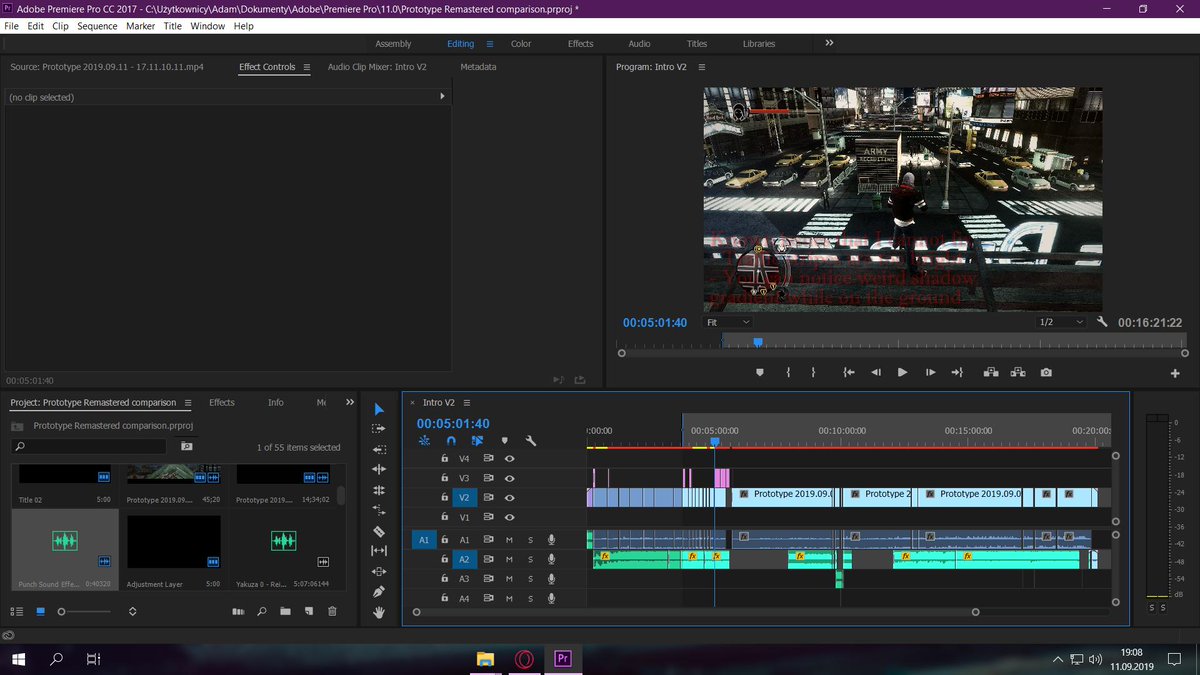The height and width of the screenshot is (675, 1200).
Task: Adjust thumbnail size slider in Project panel
Action: pyautogui.click(x=62, y=611)
